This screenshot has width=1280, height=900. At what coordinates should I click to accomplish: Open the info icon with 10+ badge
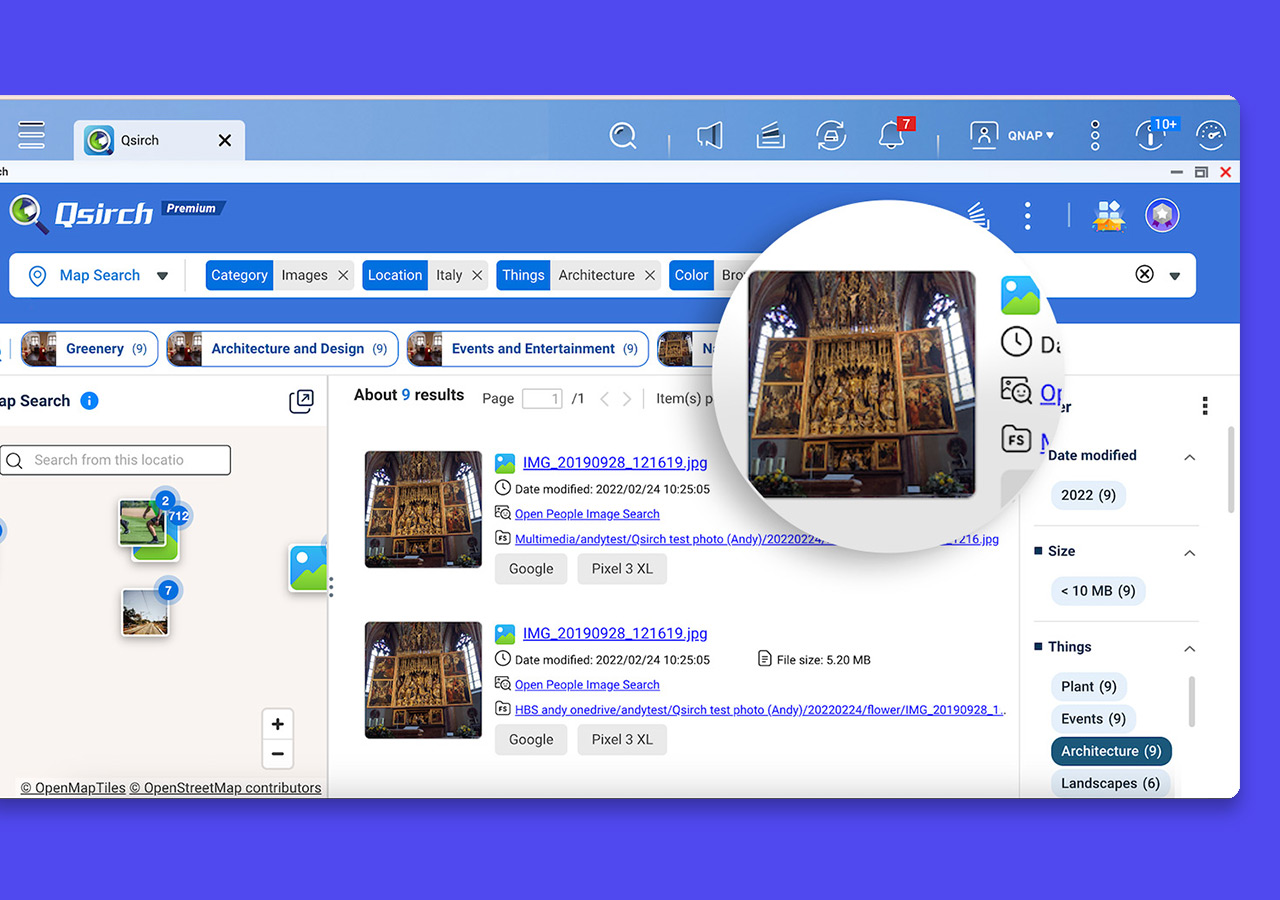click(1151, 134)
